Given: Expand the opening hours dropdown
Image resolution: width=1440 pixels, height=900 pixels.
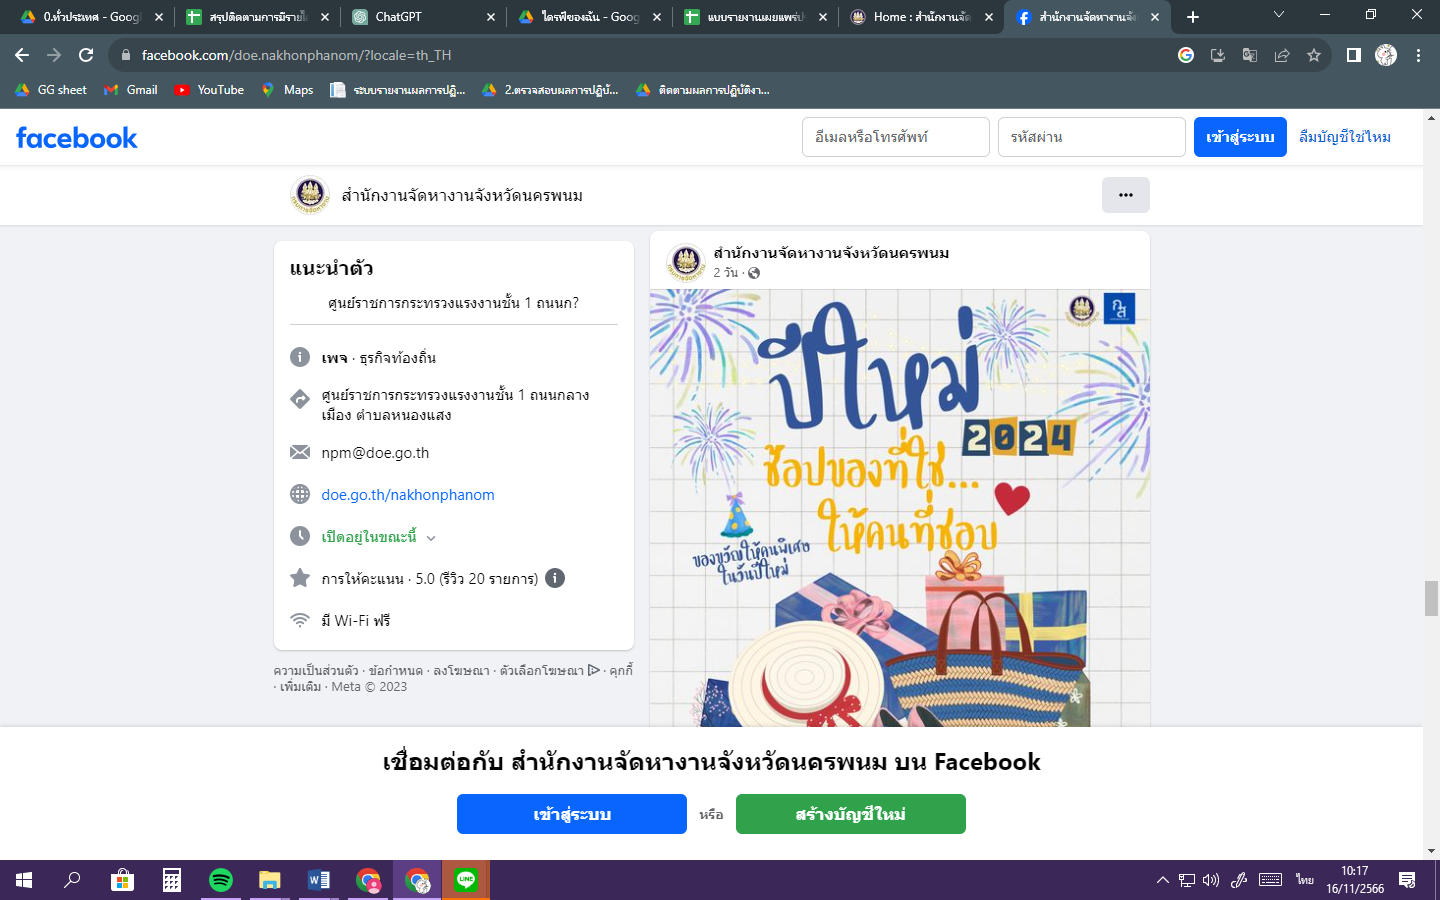Looking at the screenshot, I should coord(431,537).
